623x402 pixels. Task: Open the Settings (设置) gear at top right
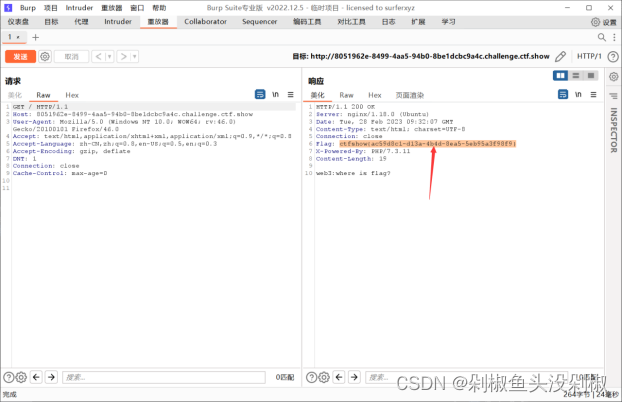(x=604, y=22)
